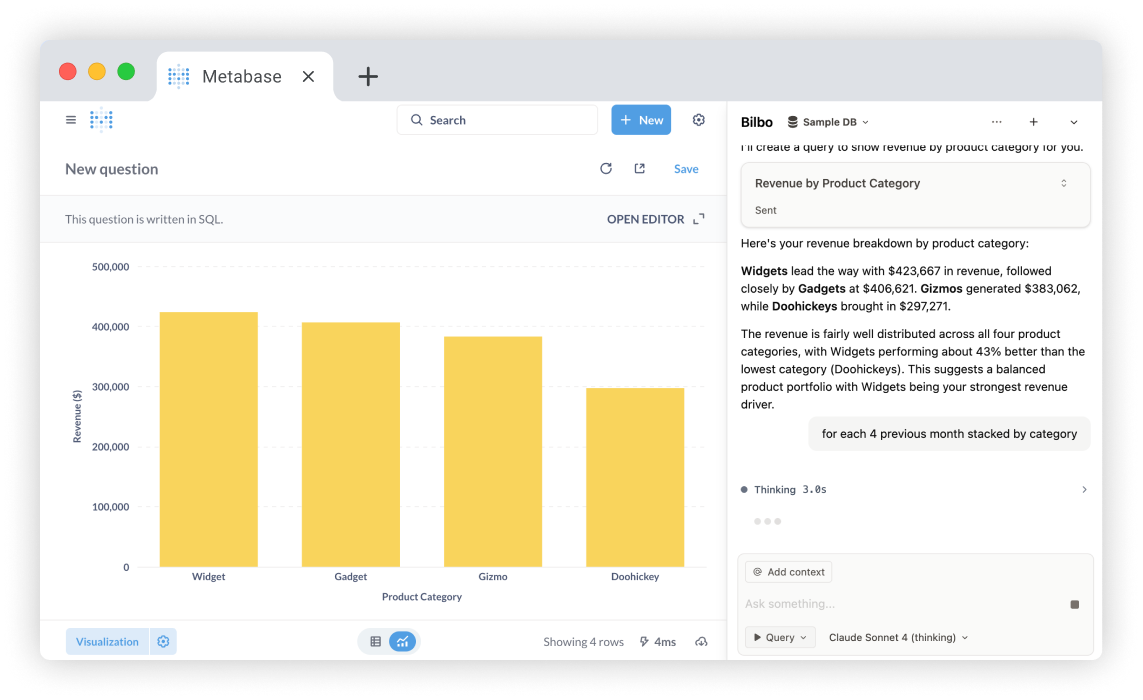The height and width of the screenshot is (700, 1143).
Task: Switch to chart view toggle
Action: pos(402,642)
